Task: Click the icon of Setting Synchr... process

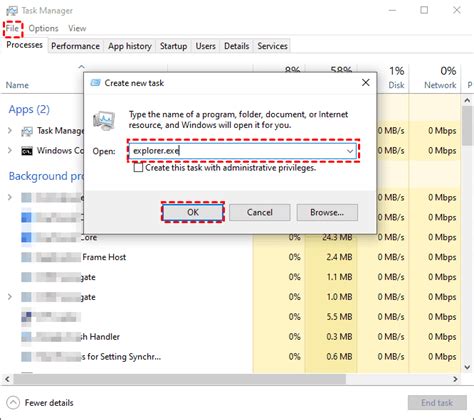Action: 27,357
